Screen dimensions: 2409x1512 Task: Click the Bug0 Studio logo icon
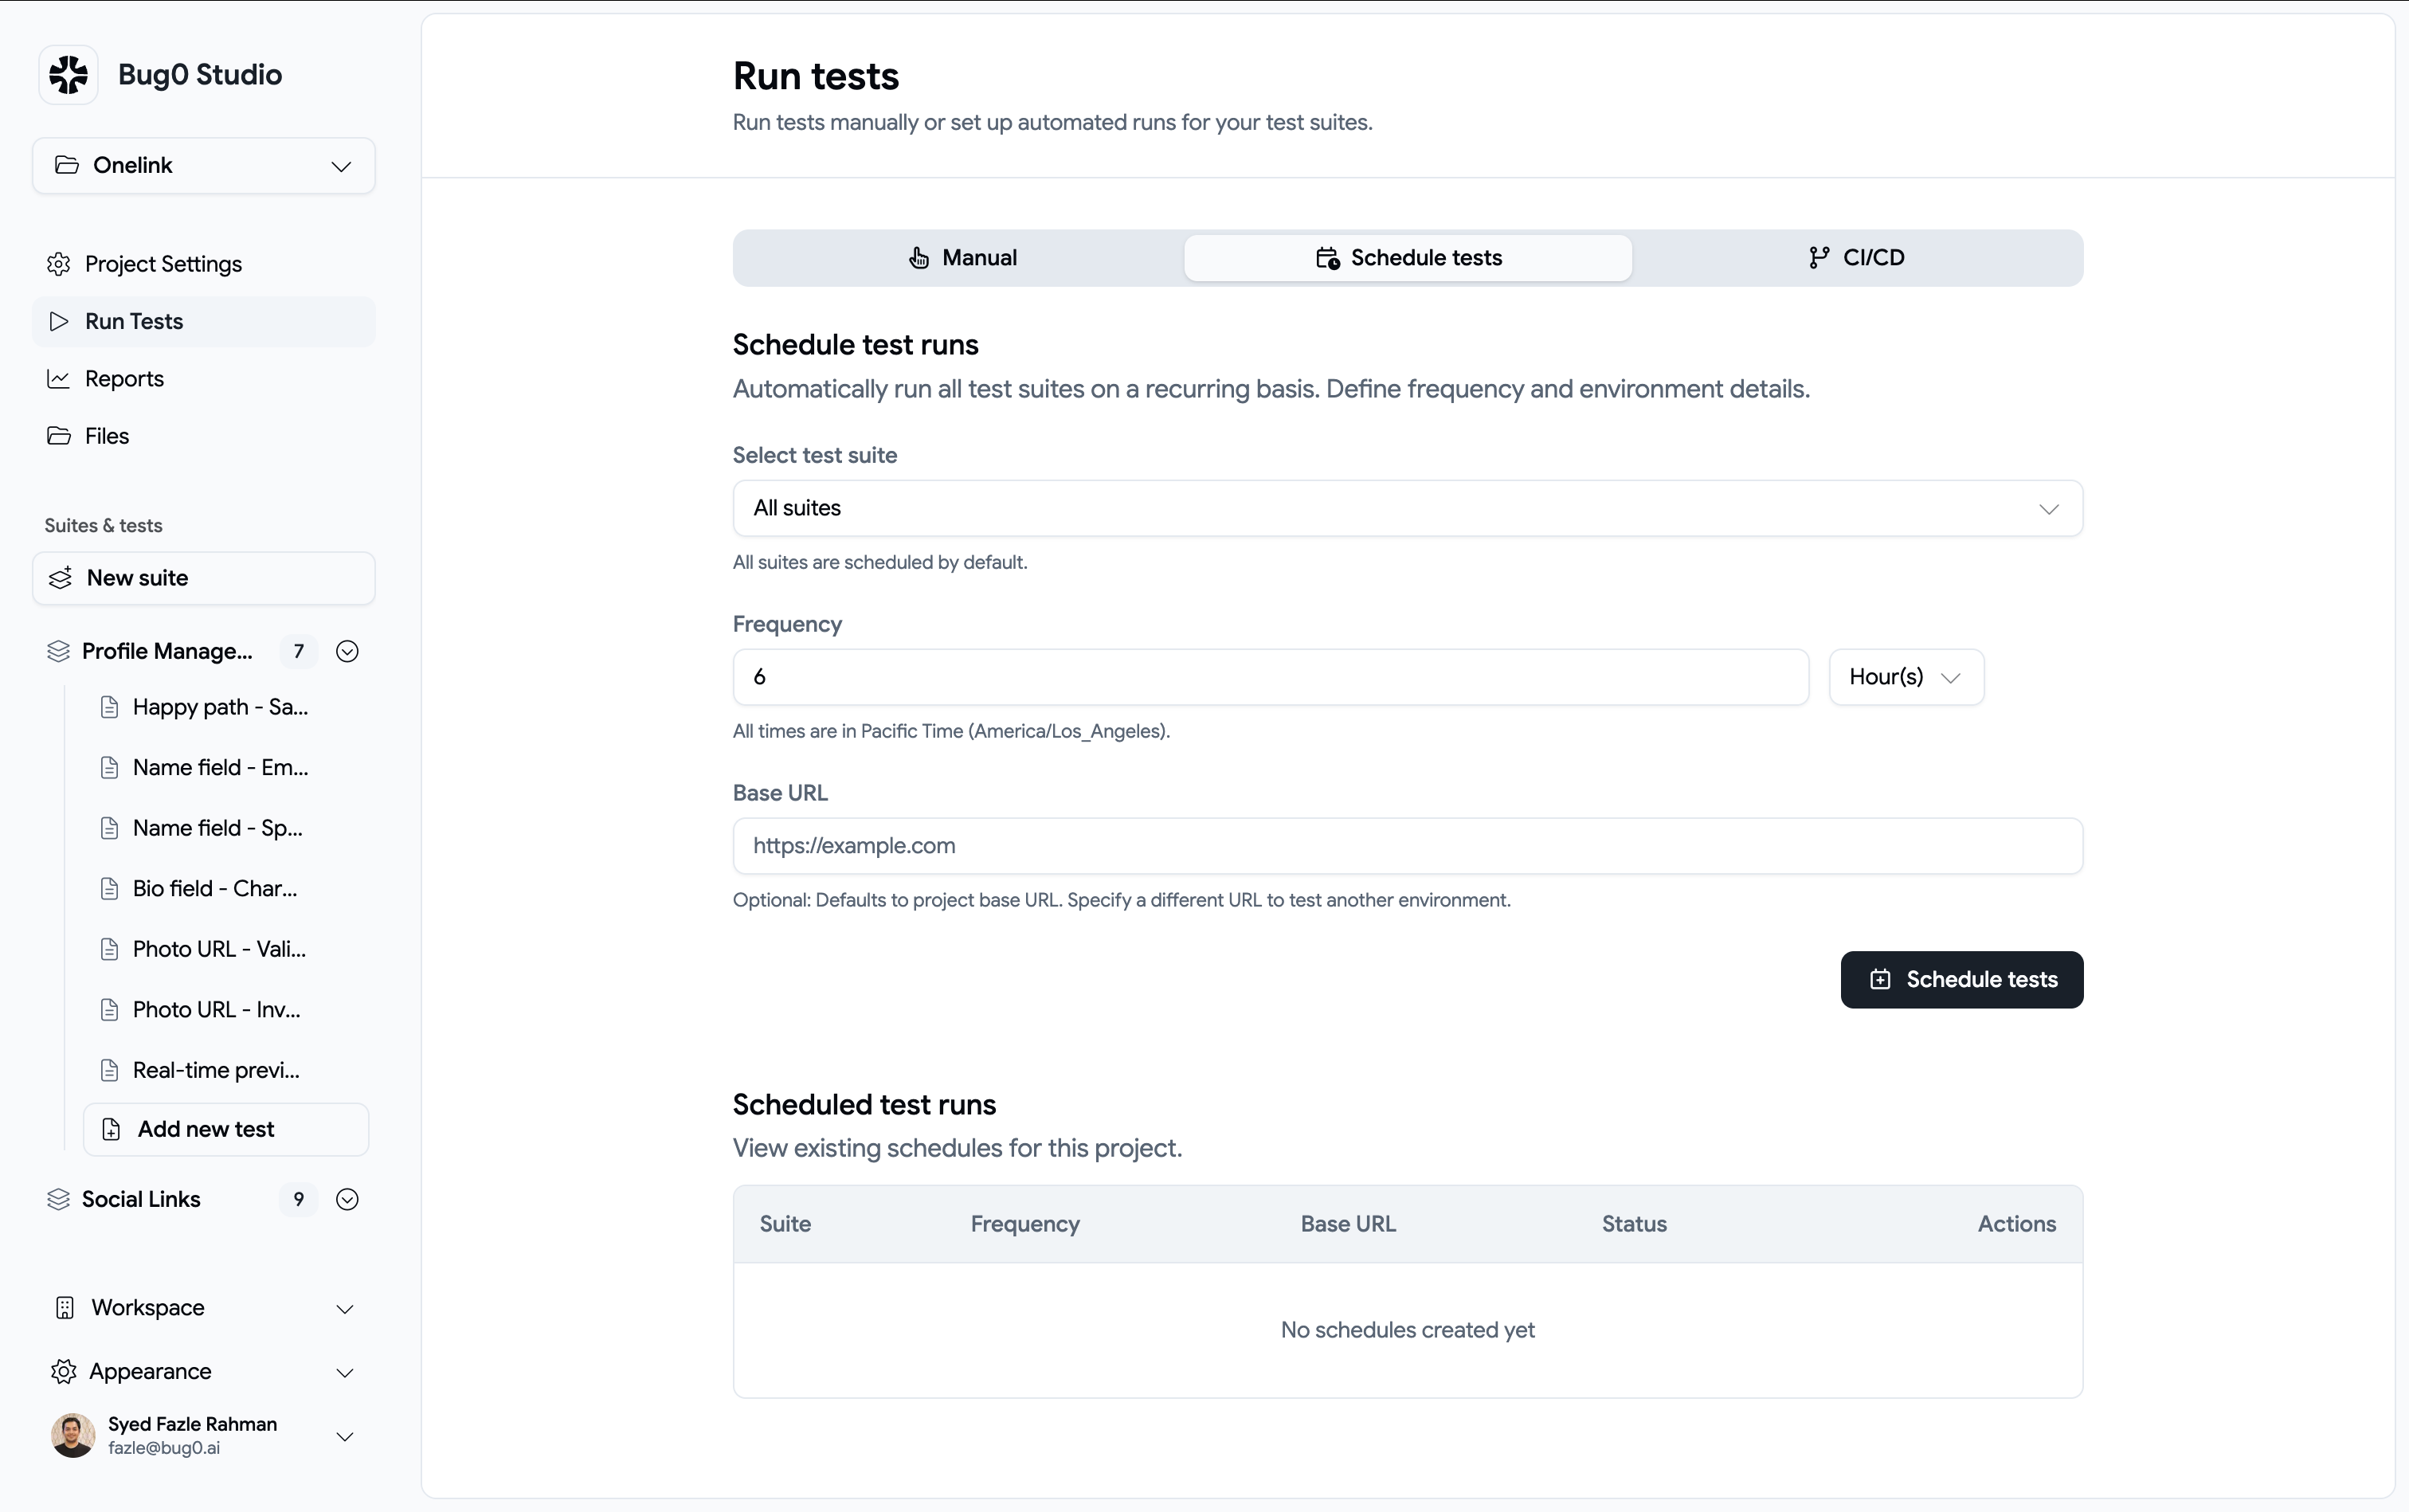66,74
